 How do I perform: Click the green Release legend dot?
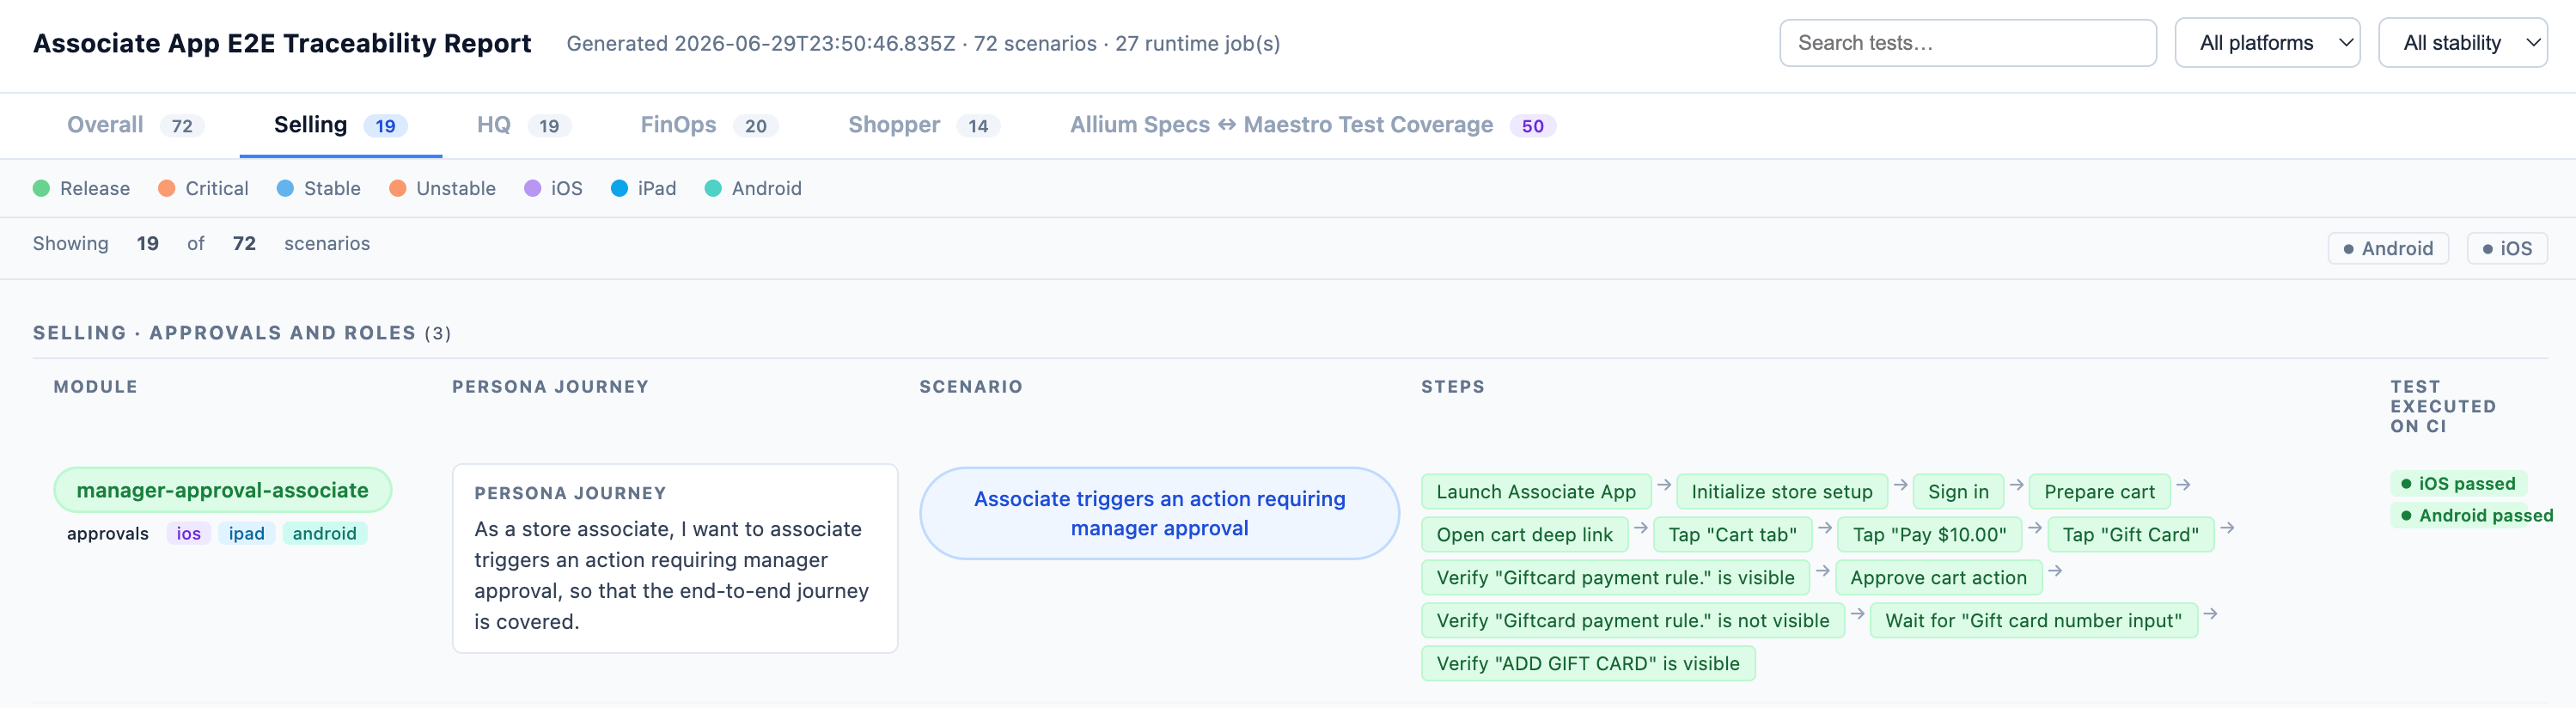41,188
